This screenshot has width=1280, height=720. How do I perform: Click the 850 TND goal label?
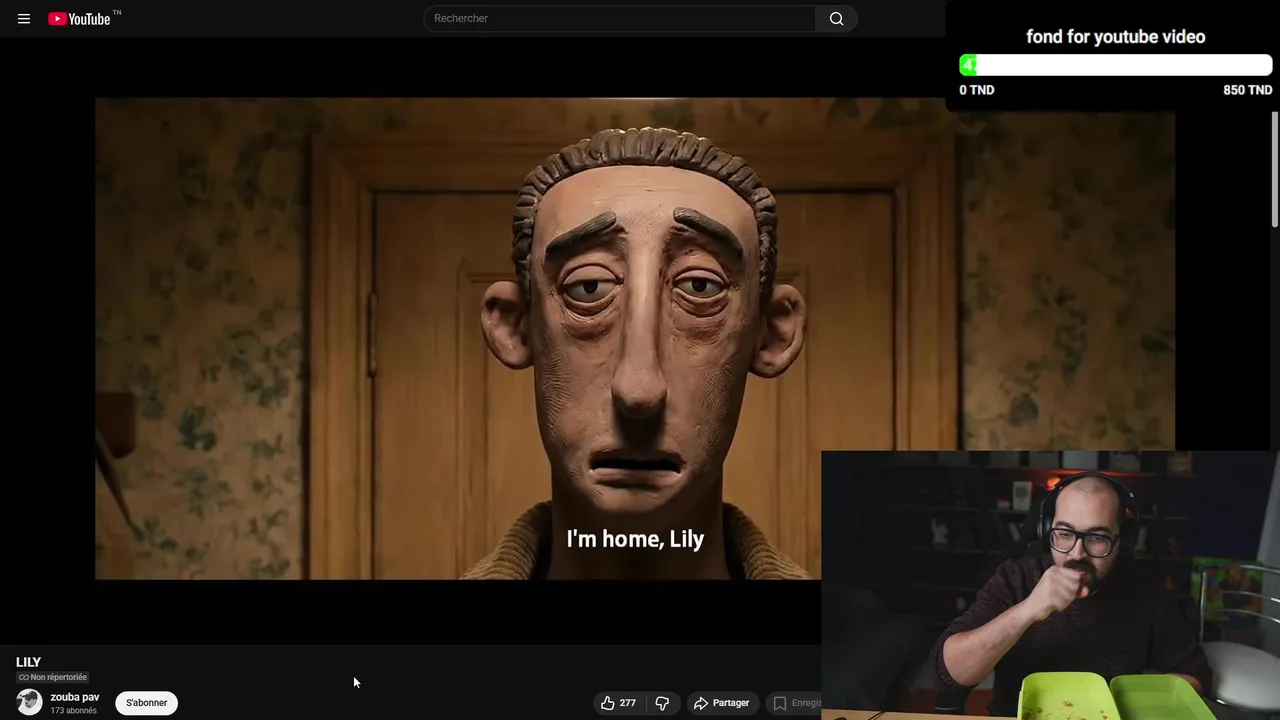pos(1247,90)
